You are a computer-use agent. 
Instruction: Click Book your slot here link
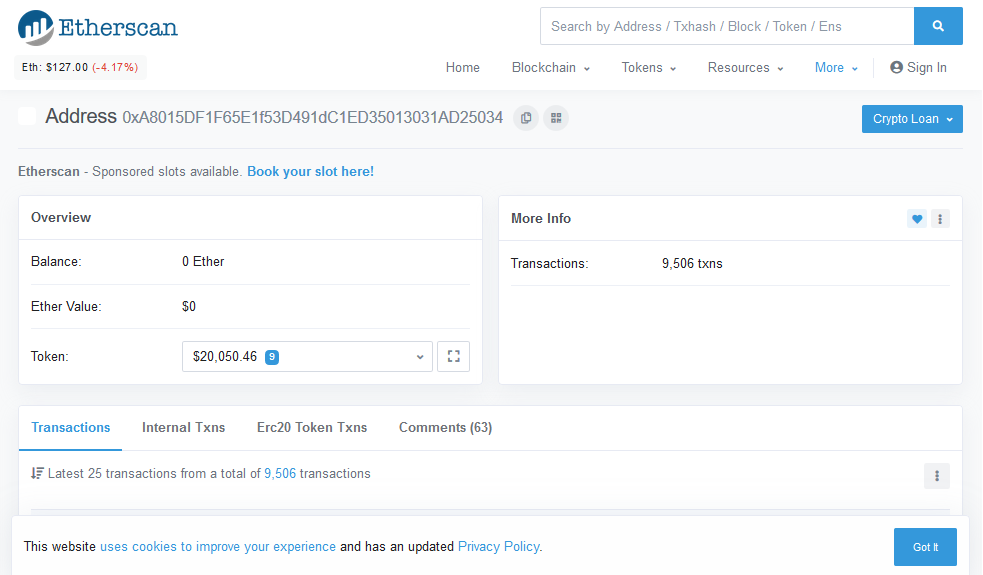[310, 172]
